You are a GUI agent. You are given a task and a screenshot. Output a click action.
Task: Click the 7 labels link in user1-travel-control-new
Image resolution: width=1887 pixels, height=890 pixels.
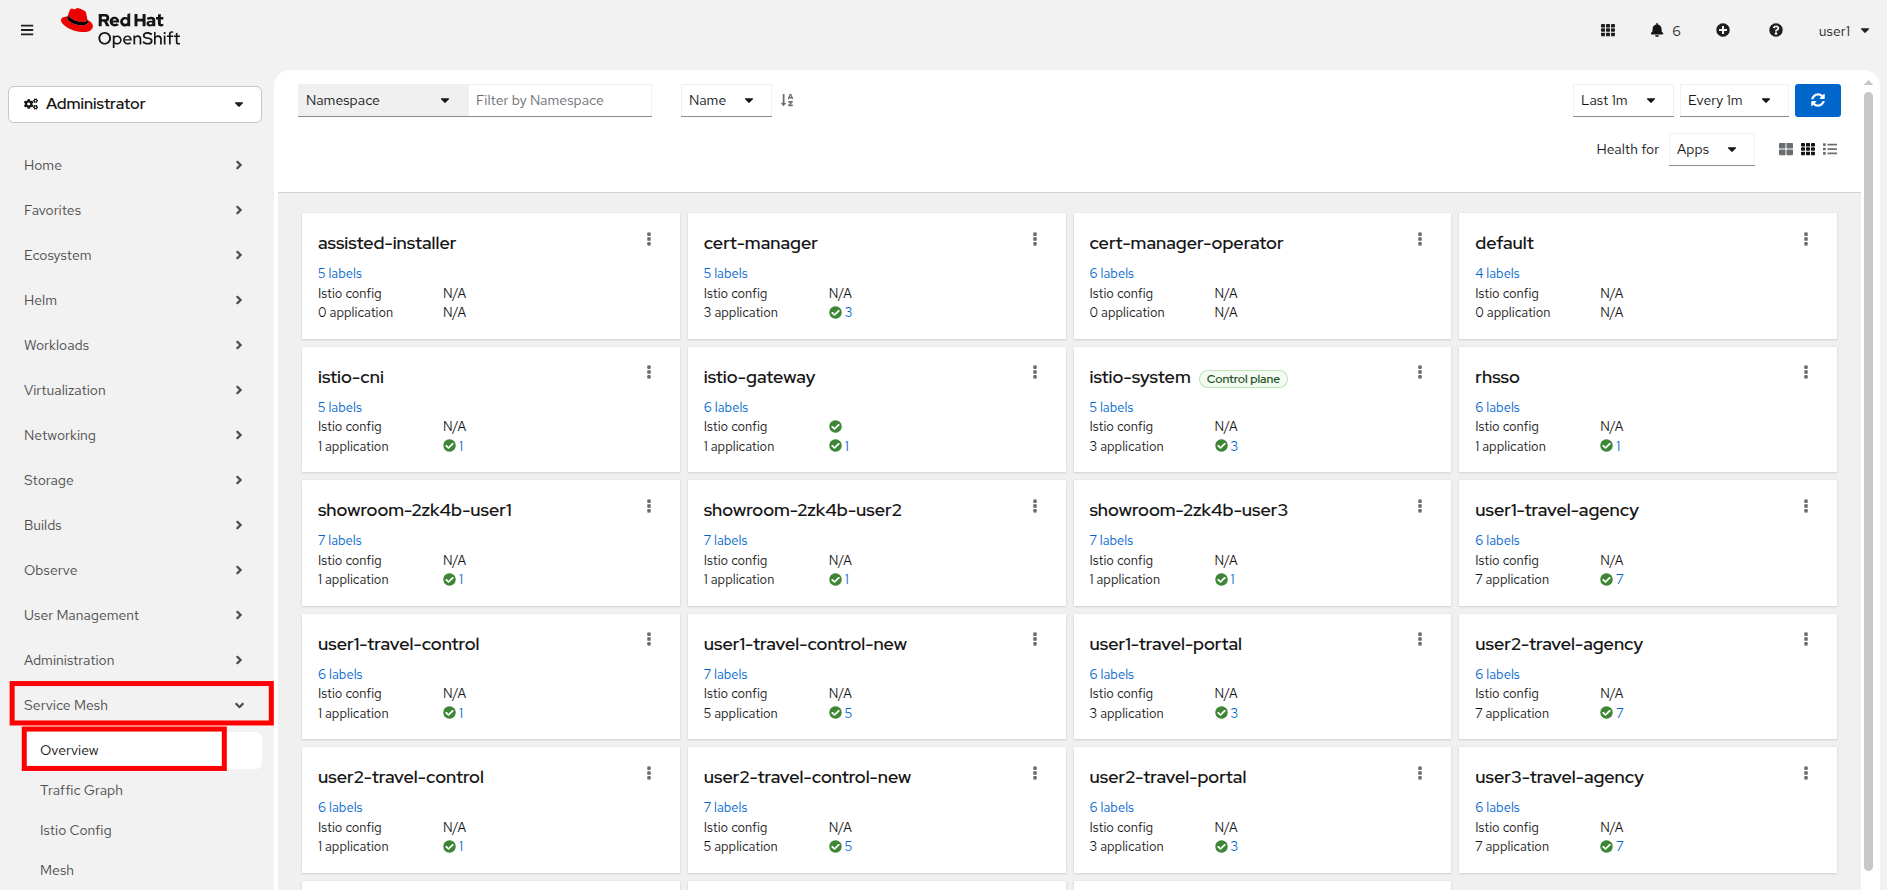(725, 674)
